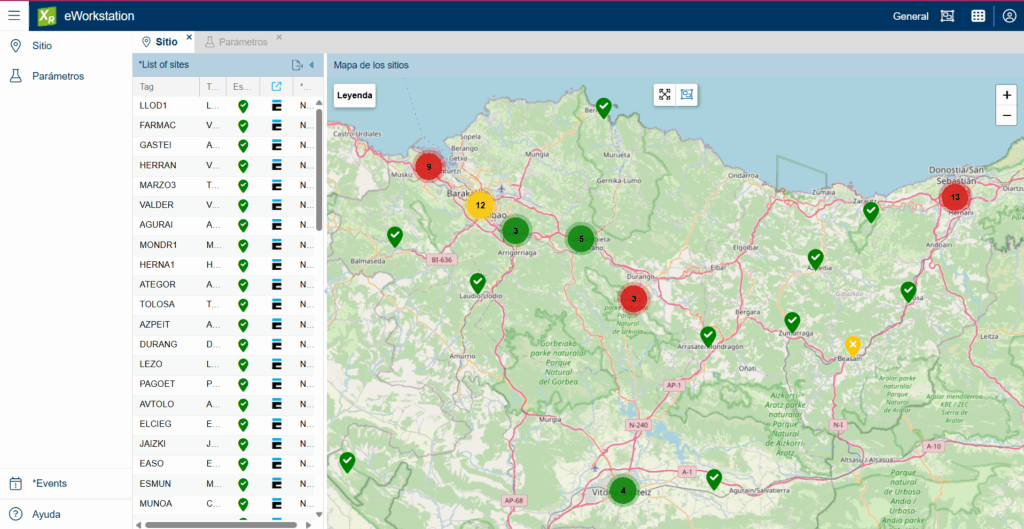Click the green marker near Balmaseda
Image resolution: width=1024 pixels, height=529 pixels.
click(x=394, y=236)
